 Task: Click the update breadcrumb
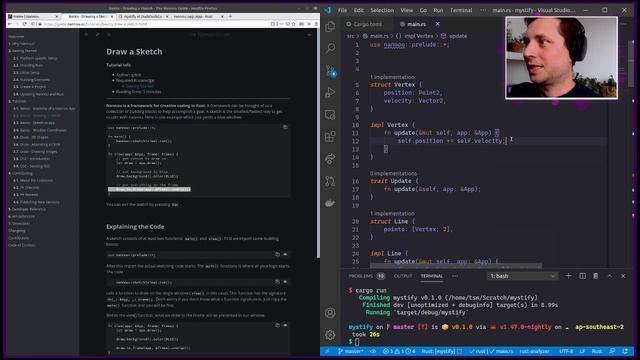coord(453,36)
